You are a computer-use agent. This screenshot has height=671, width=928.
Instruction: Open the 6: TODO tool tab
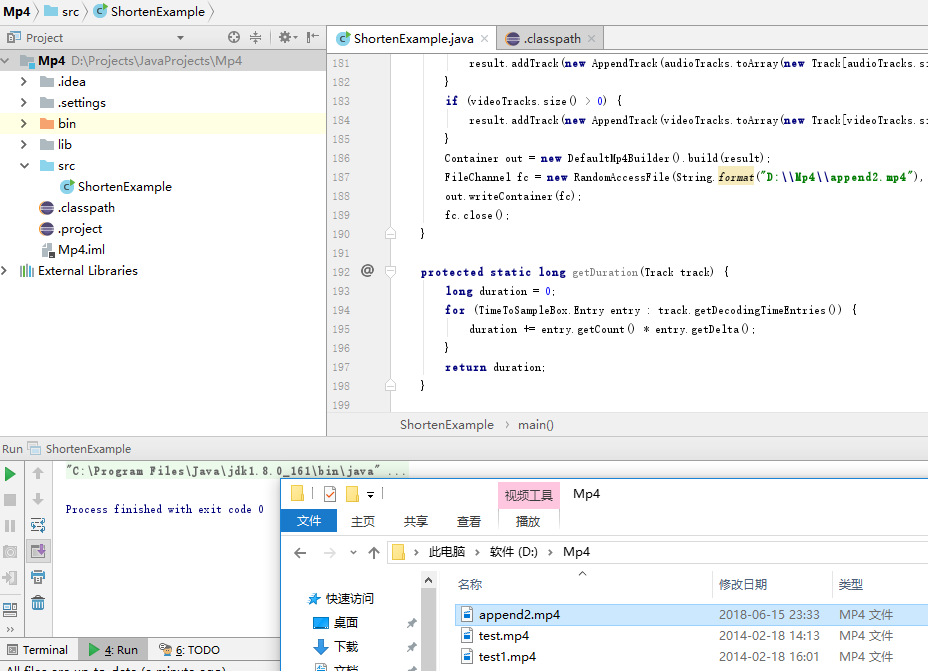[189, 650]
